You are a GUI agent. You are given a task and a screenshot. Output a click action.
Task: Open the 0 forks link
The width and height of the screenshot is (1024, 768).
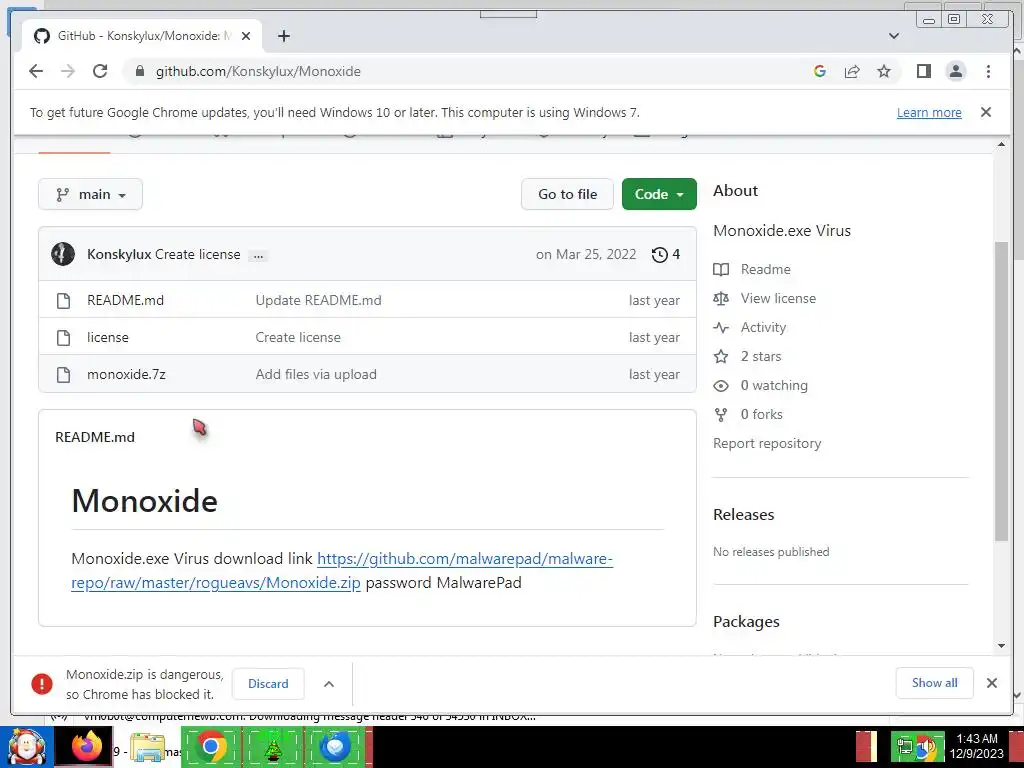(x=761, y=414)
